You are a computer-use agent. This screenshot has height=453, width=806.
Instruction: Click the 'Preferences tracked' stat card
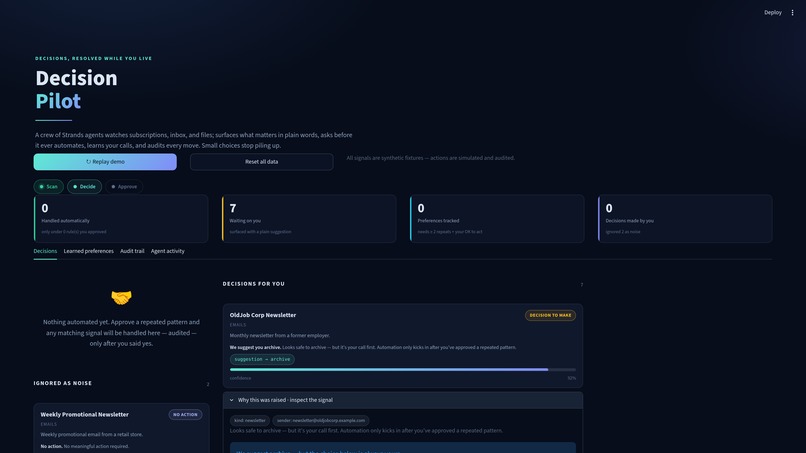click(x=497, y=219)
